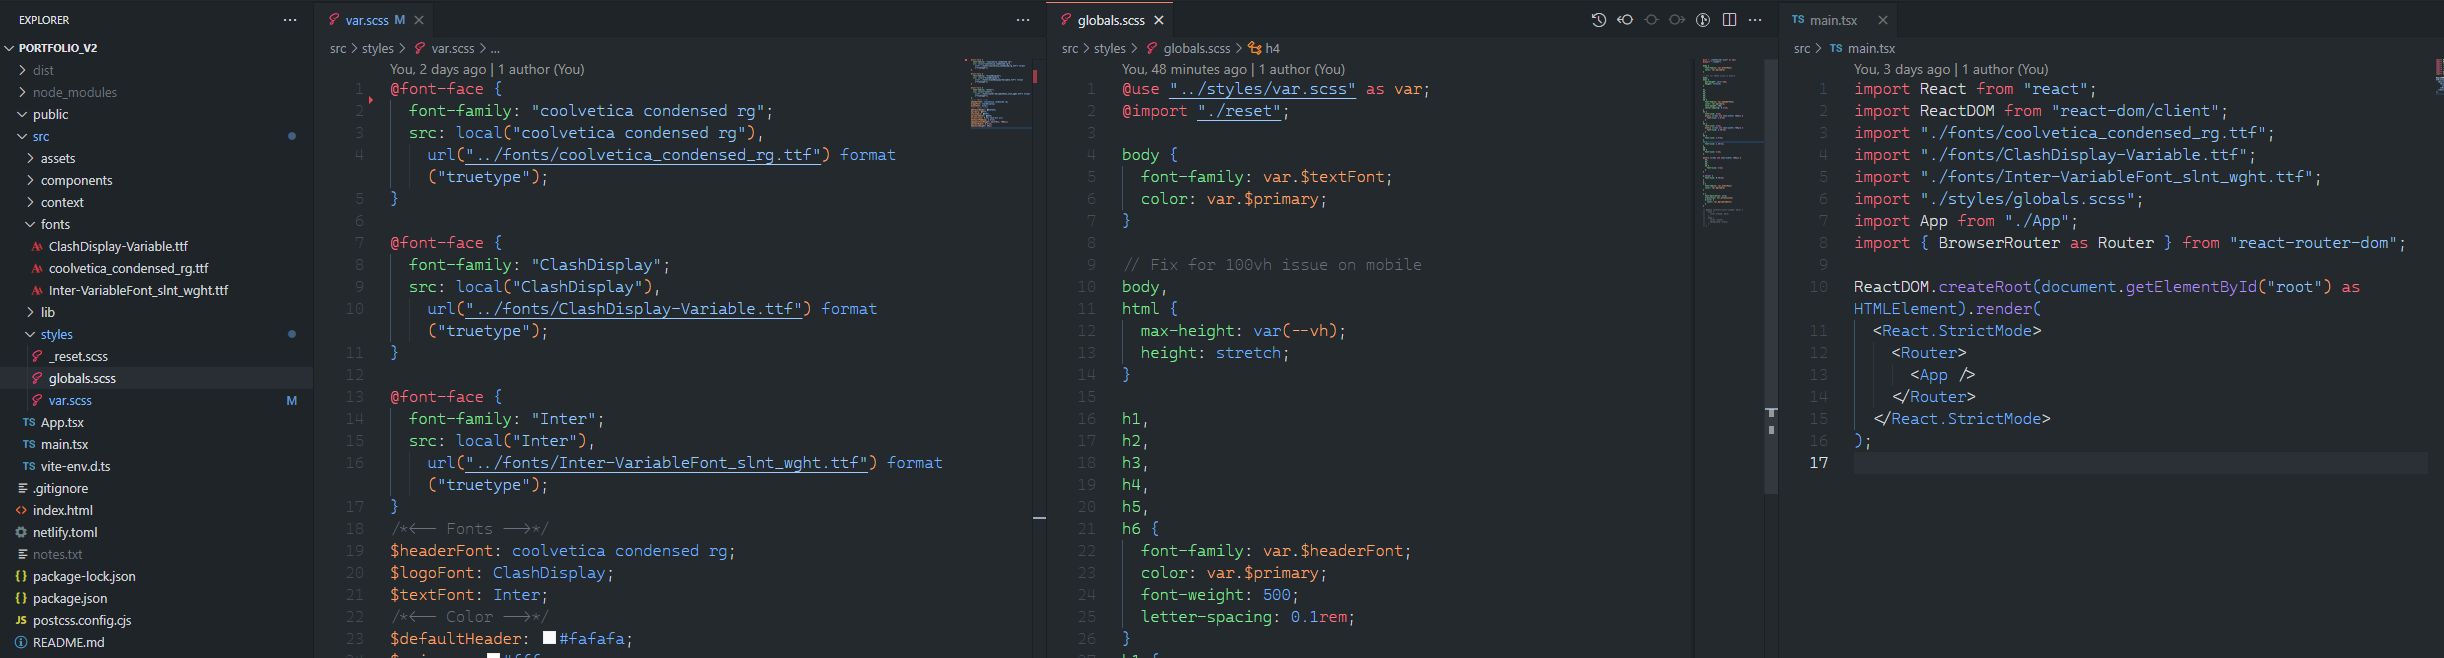Open more actions menu for globals.scss editor

click(x=1755, y=20)
